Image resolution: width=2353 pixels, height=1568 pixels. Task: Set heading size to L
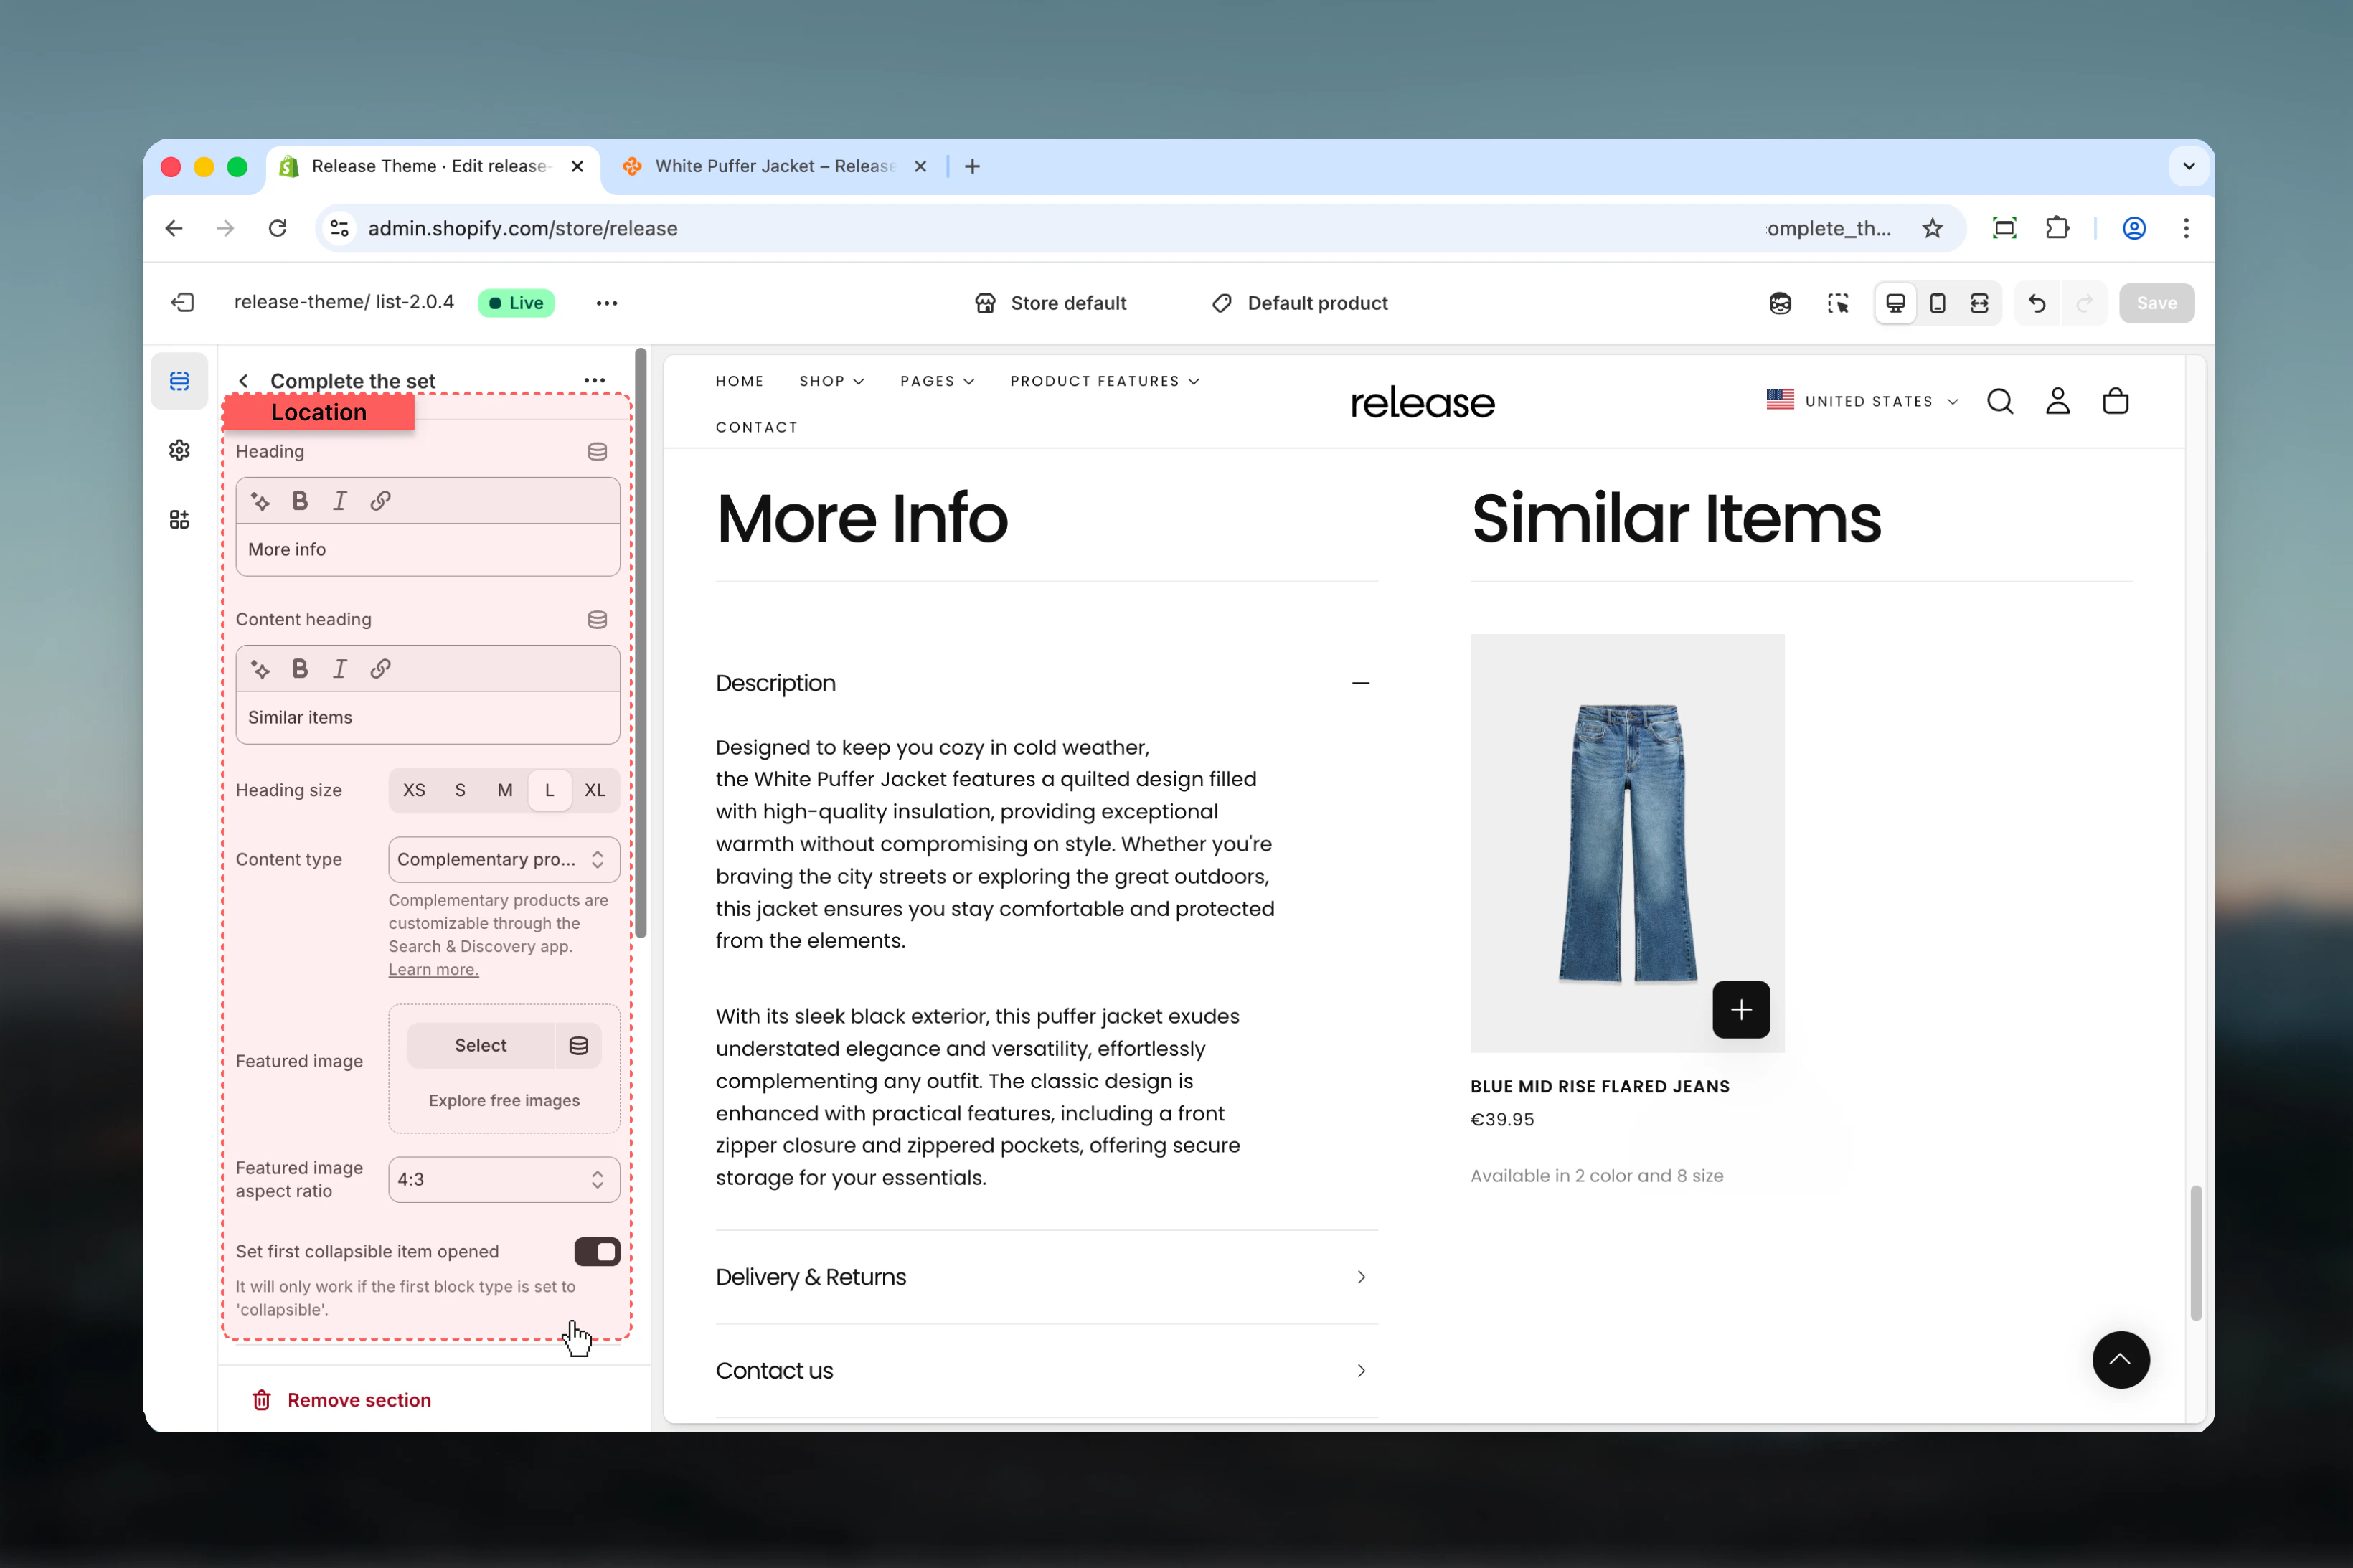pyautogui.click(x=550, y=790)
